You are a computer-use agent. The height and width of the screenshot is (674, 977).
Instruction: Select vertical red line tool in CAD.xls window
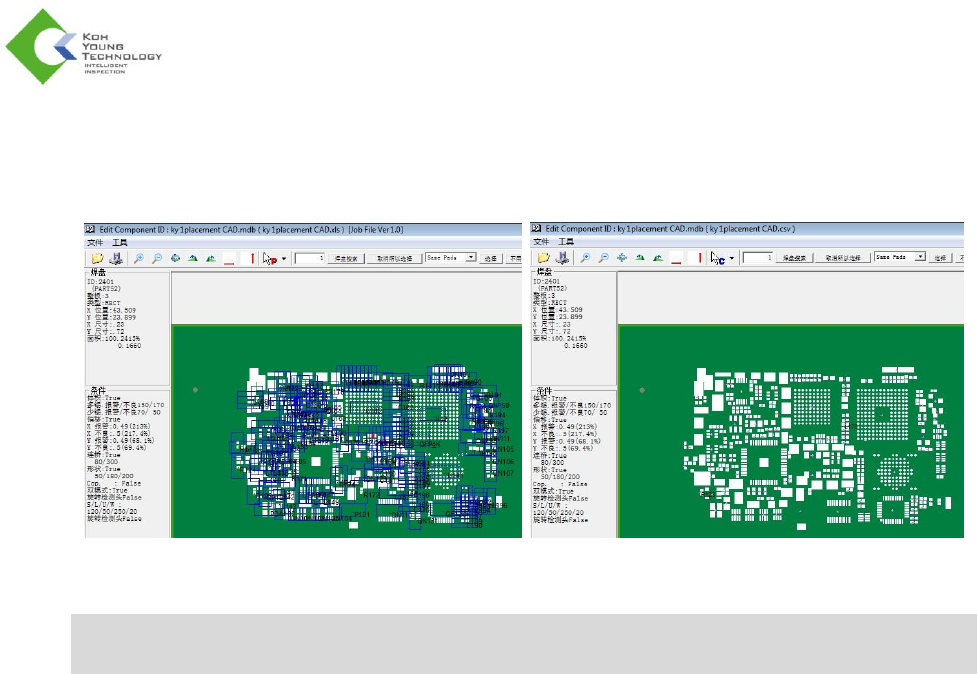tap(249, 258)
